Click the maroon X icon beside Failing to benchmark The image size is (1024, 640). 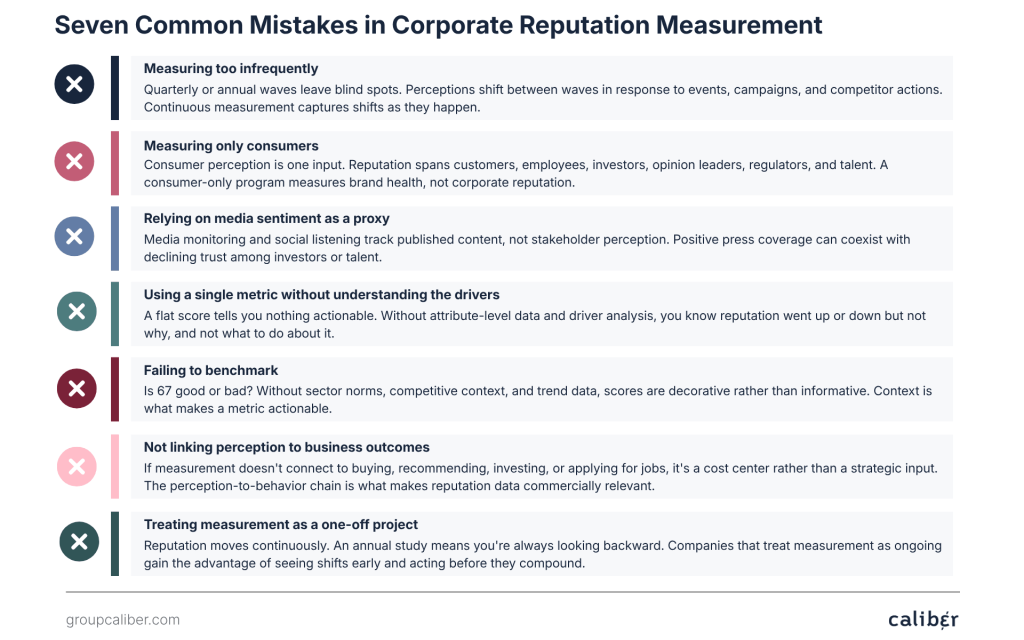coord(76,388)
